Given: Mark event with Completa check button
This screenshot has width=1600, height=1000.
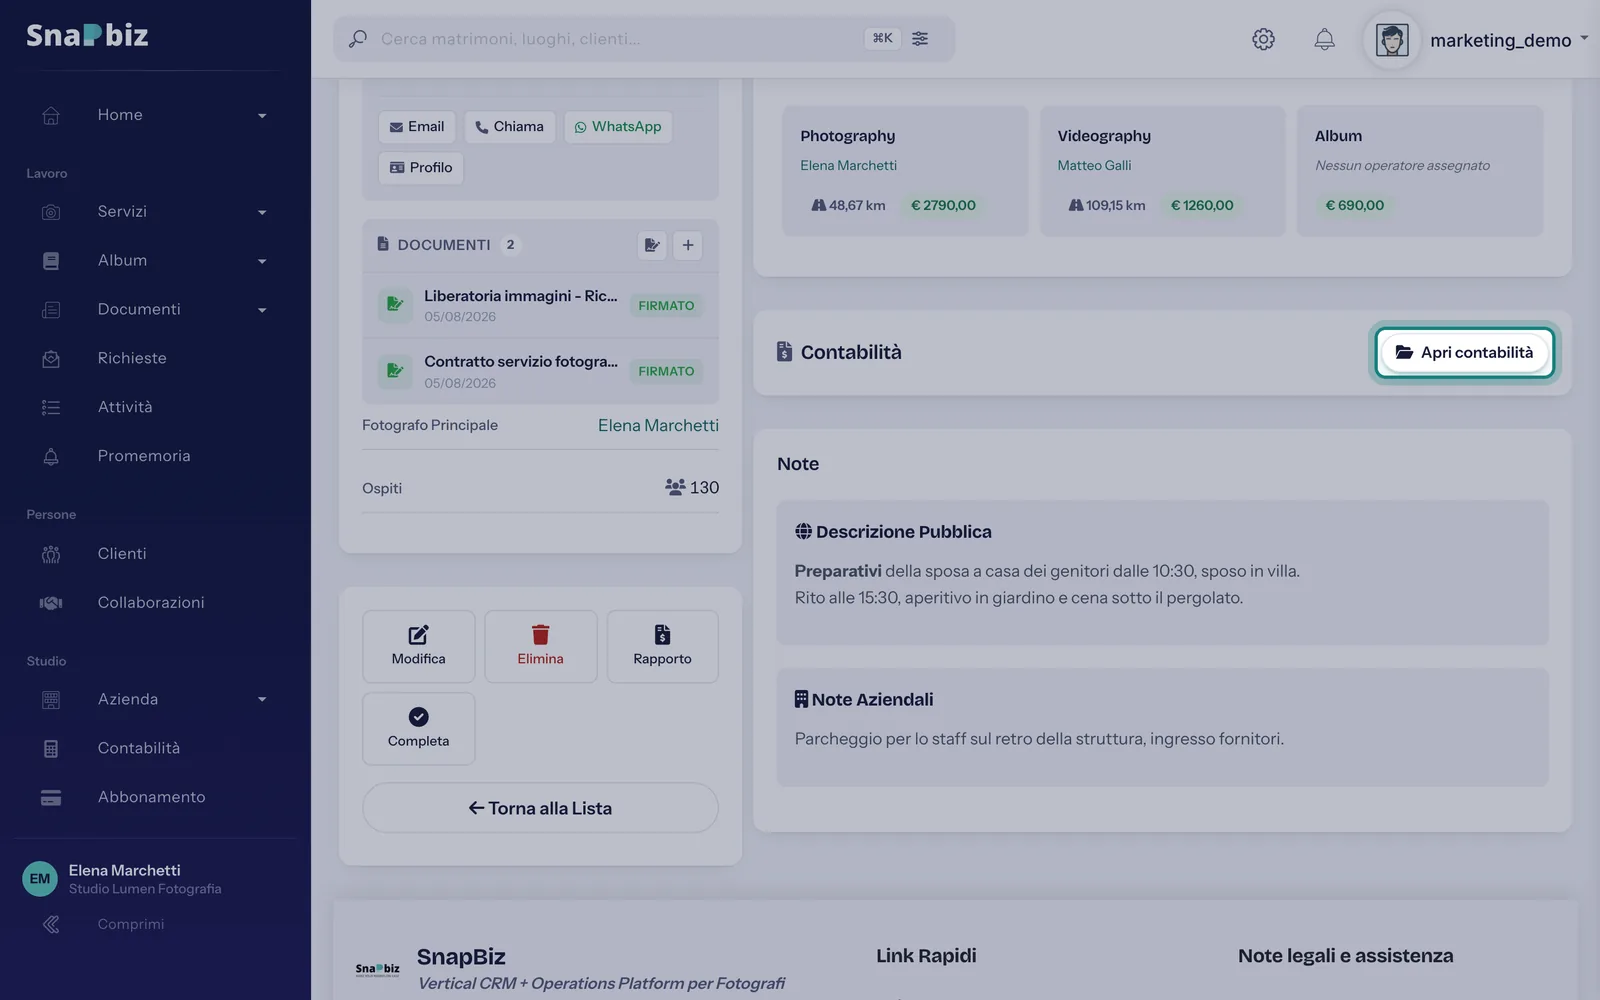Looking at the screenshot, I should (x=419, y=728).
